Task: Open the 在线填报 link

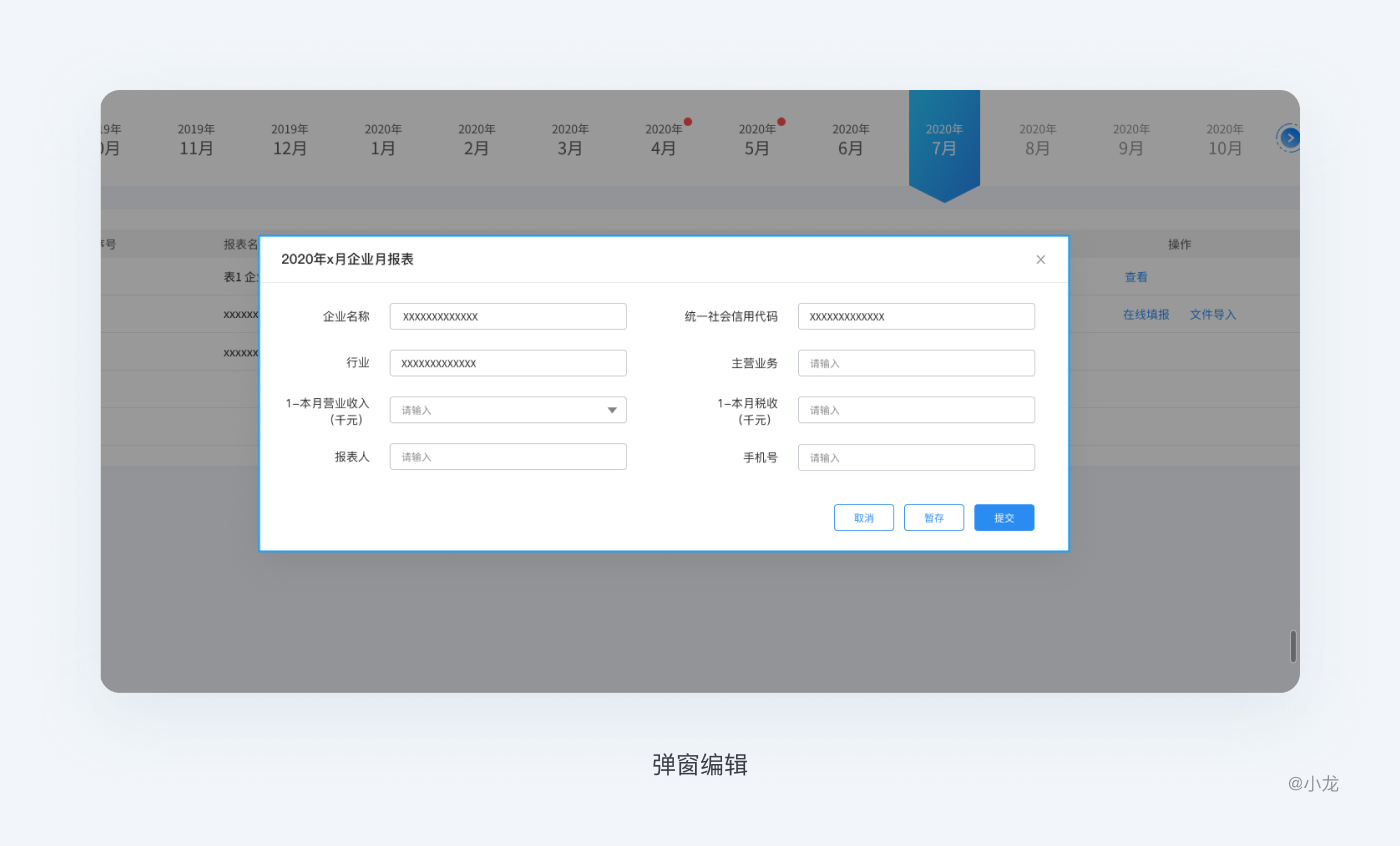Action: pos(1146,314)
